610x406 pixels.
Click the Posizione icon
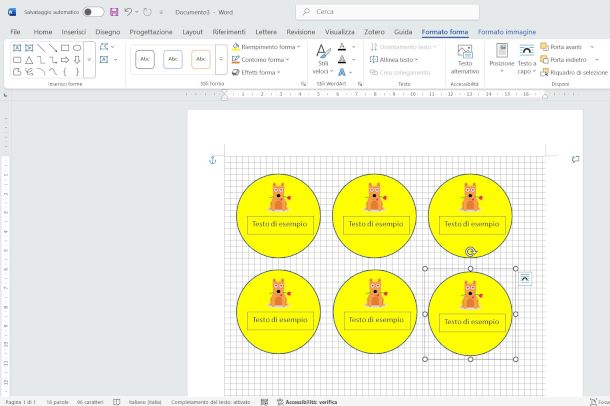502,56
